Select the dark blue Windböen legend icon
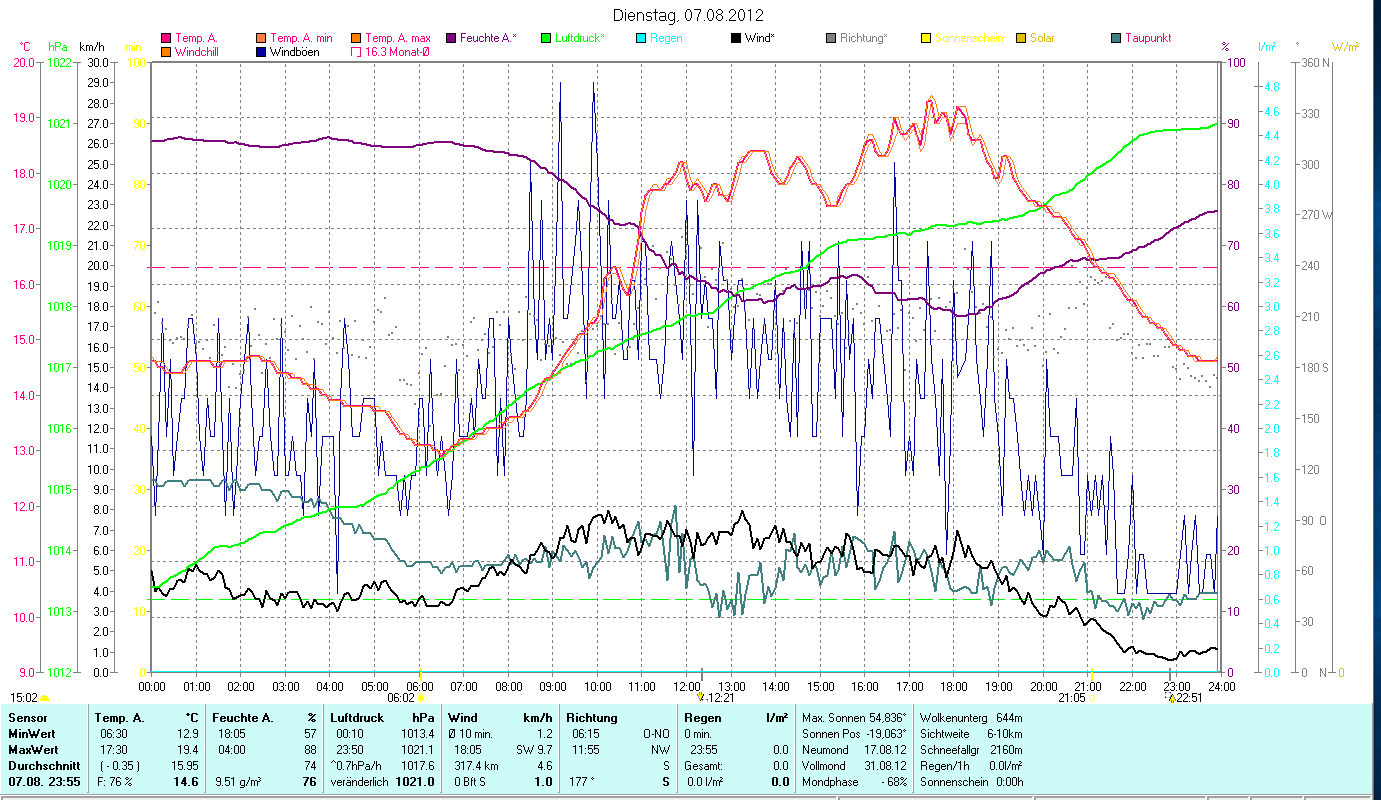Screen dimensions: 1381x800 [x=262, y=52]
